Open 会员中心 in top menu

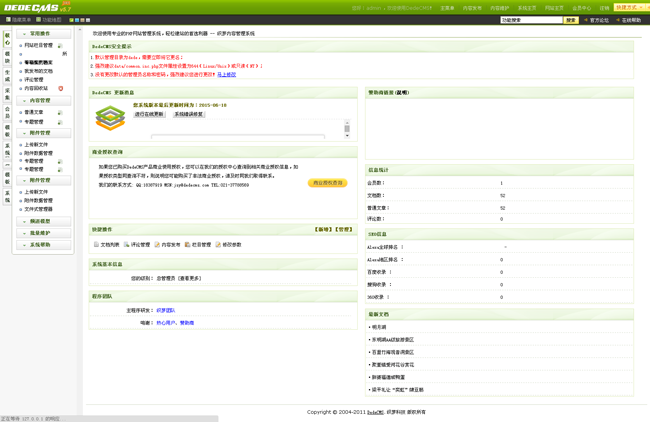point(582,8)
